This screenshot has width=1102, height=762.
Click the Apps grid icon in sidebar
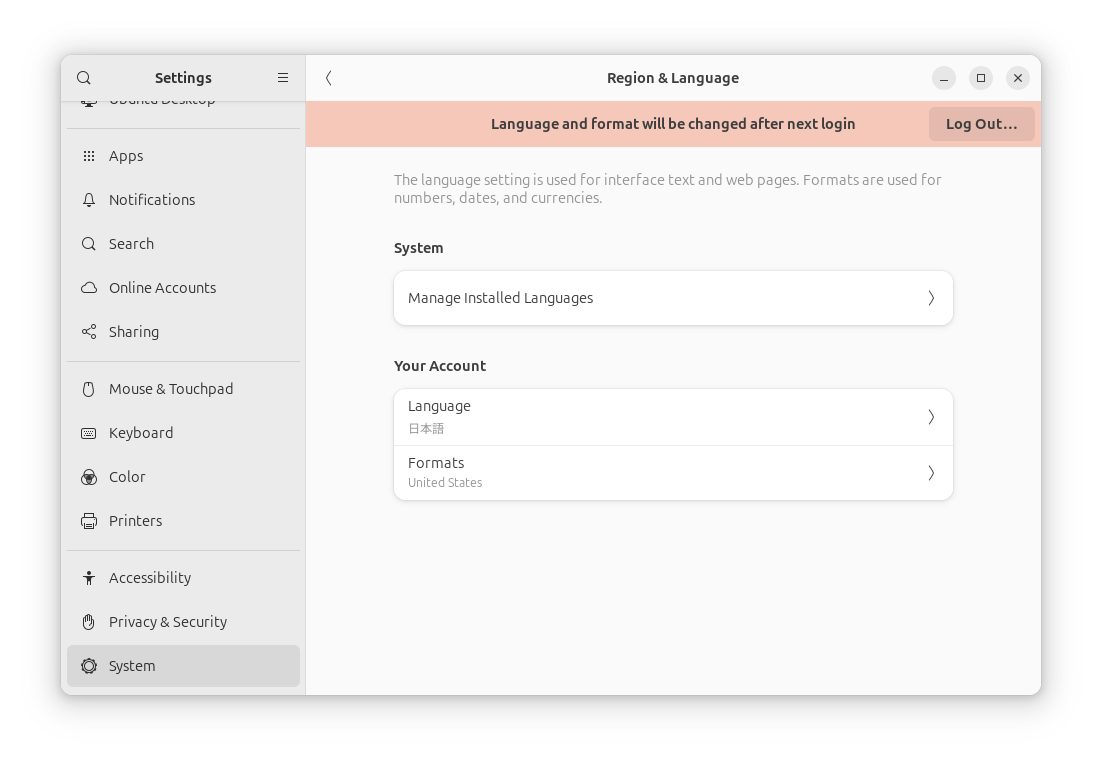coord(89,156)
